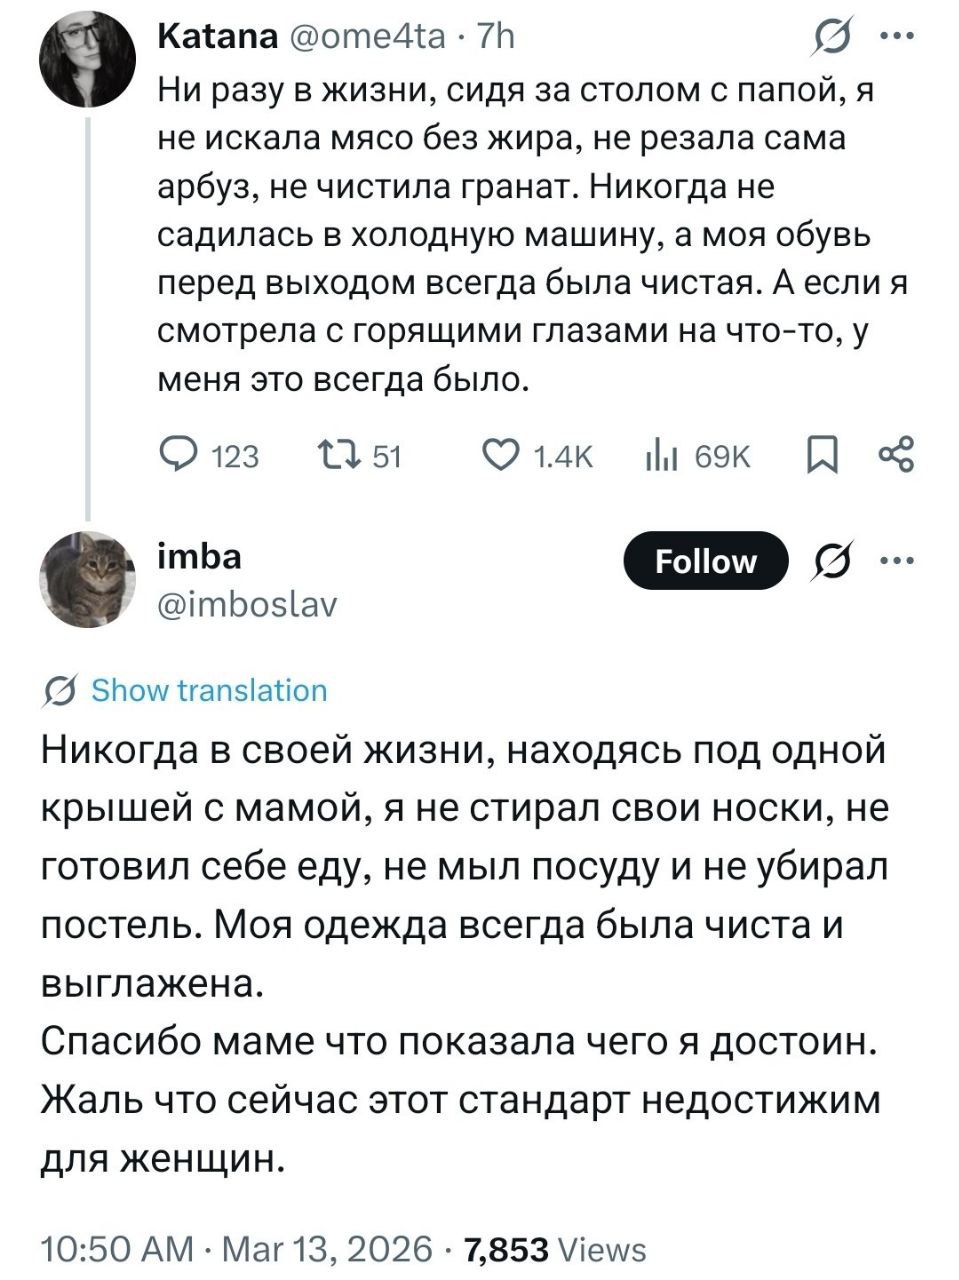The image size is (959, 1280).
Task: Open view analytics icon showing 69K
Action: click(662, 456)
